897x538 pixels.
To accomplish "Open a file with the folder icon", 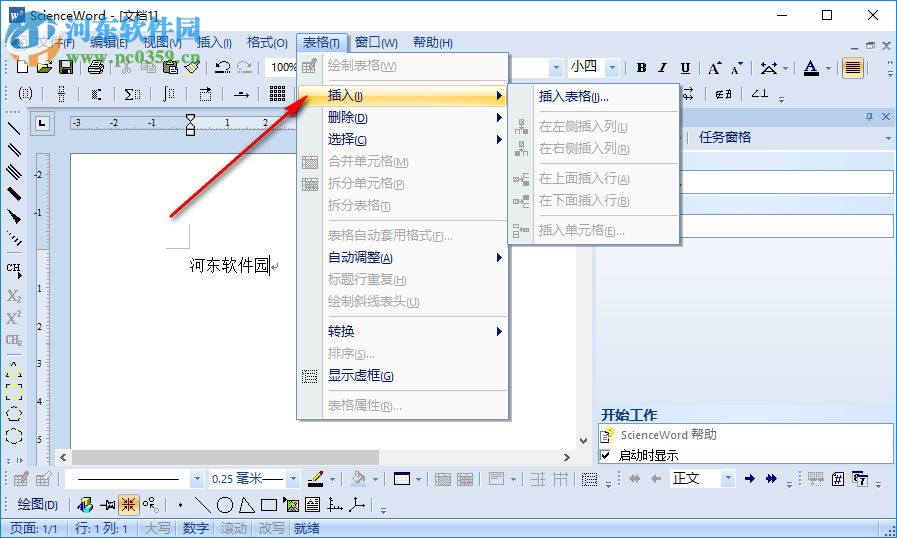I will point(44,67).
